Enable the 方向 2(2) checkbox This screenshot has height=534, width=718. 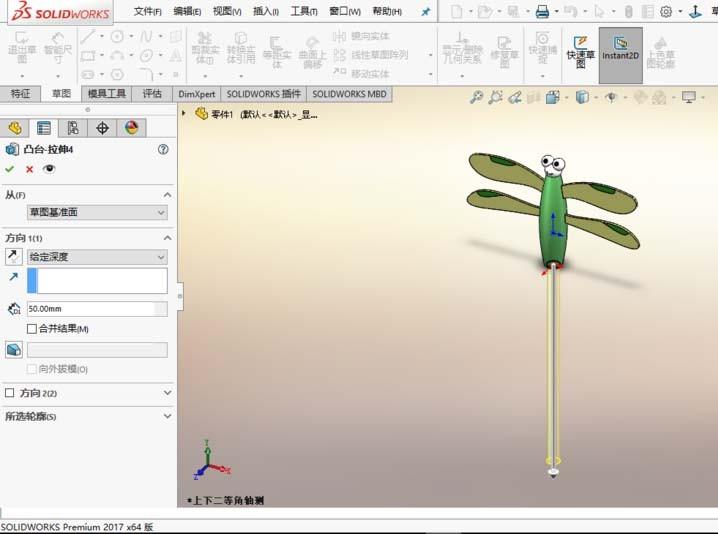10,393
